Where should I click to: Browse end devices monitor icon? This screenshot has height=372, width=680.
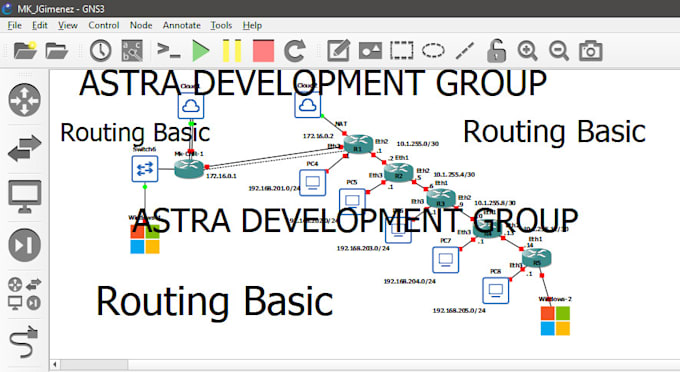pyautogui.click(x=25, y=196)
